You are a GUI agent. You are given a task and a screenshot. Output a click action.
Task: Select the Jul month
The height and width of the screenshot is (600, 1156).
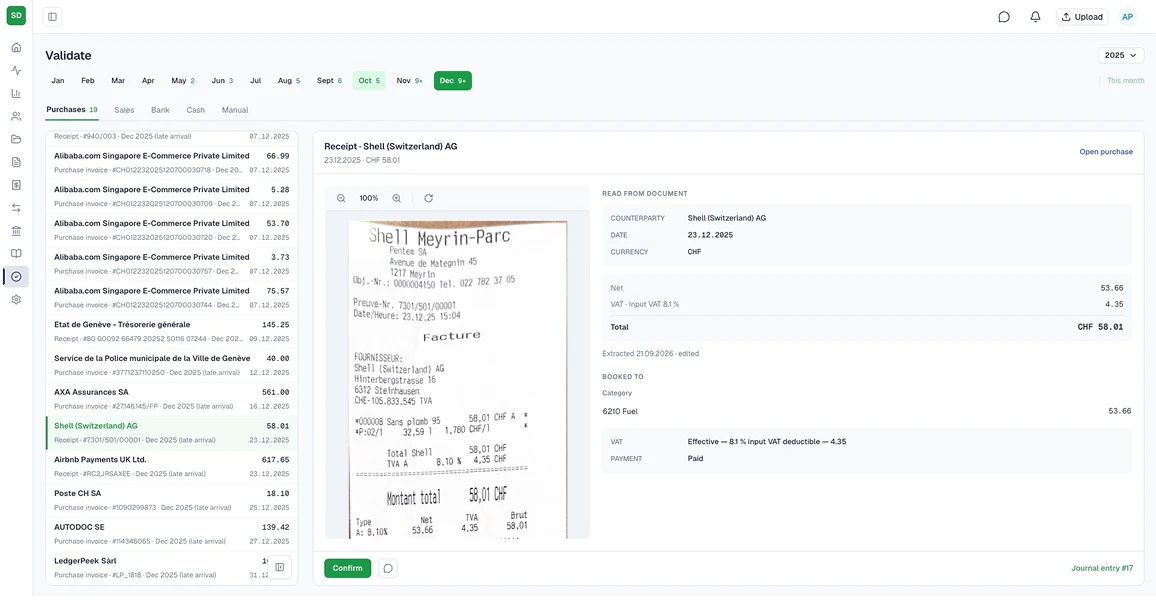255,80
